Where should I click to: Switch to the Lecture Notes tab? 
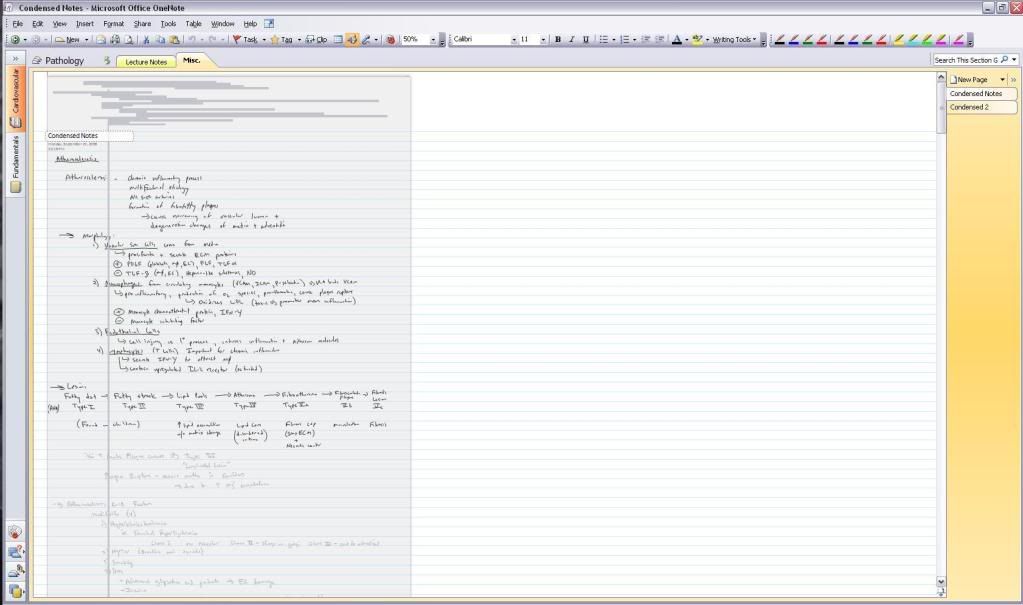pyautogui.click(x=145, y=62)
